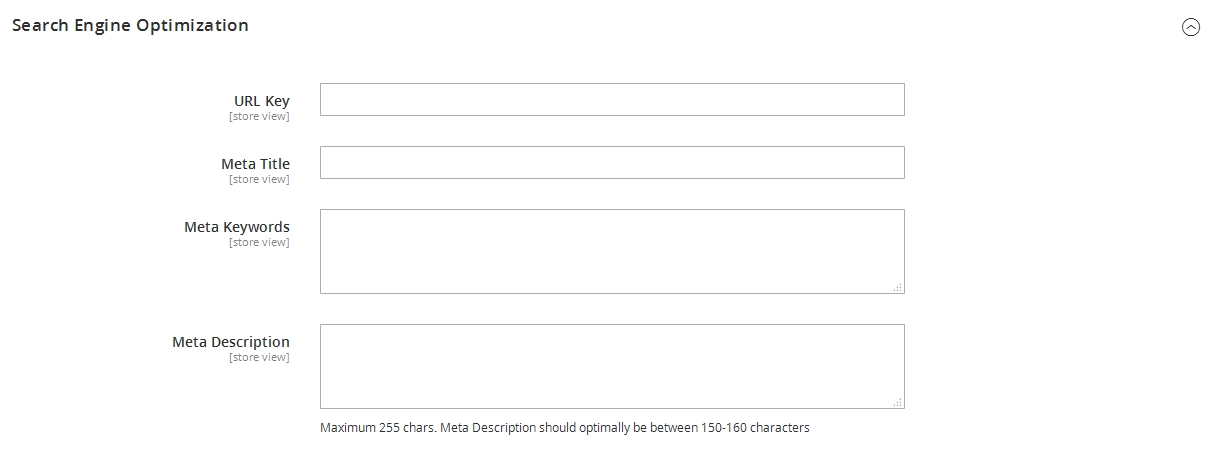This screenshot has height=457, width=1209.
Task: Click the URL Key label
Action: (261, 101)
